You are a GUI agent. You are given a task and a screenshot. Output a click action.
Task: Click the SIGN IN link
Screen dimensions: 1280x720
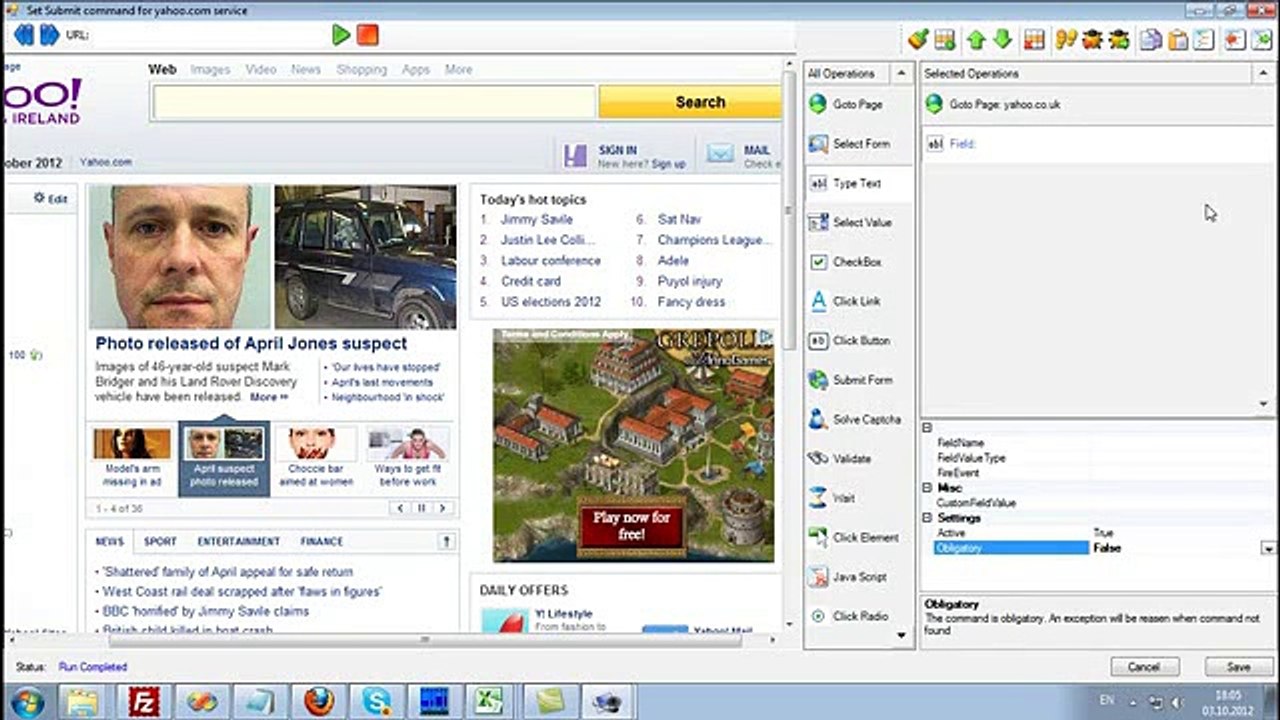click(x=618, y=150)
